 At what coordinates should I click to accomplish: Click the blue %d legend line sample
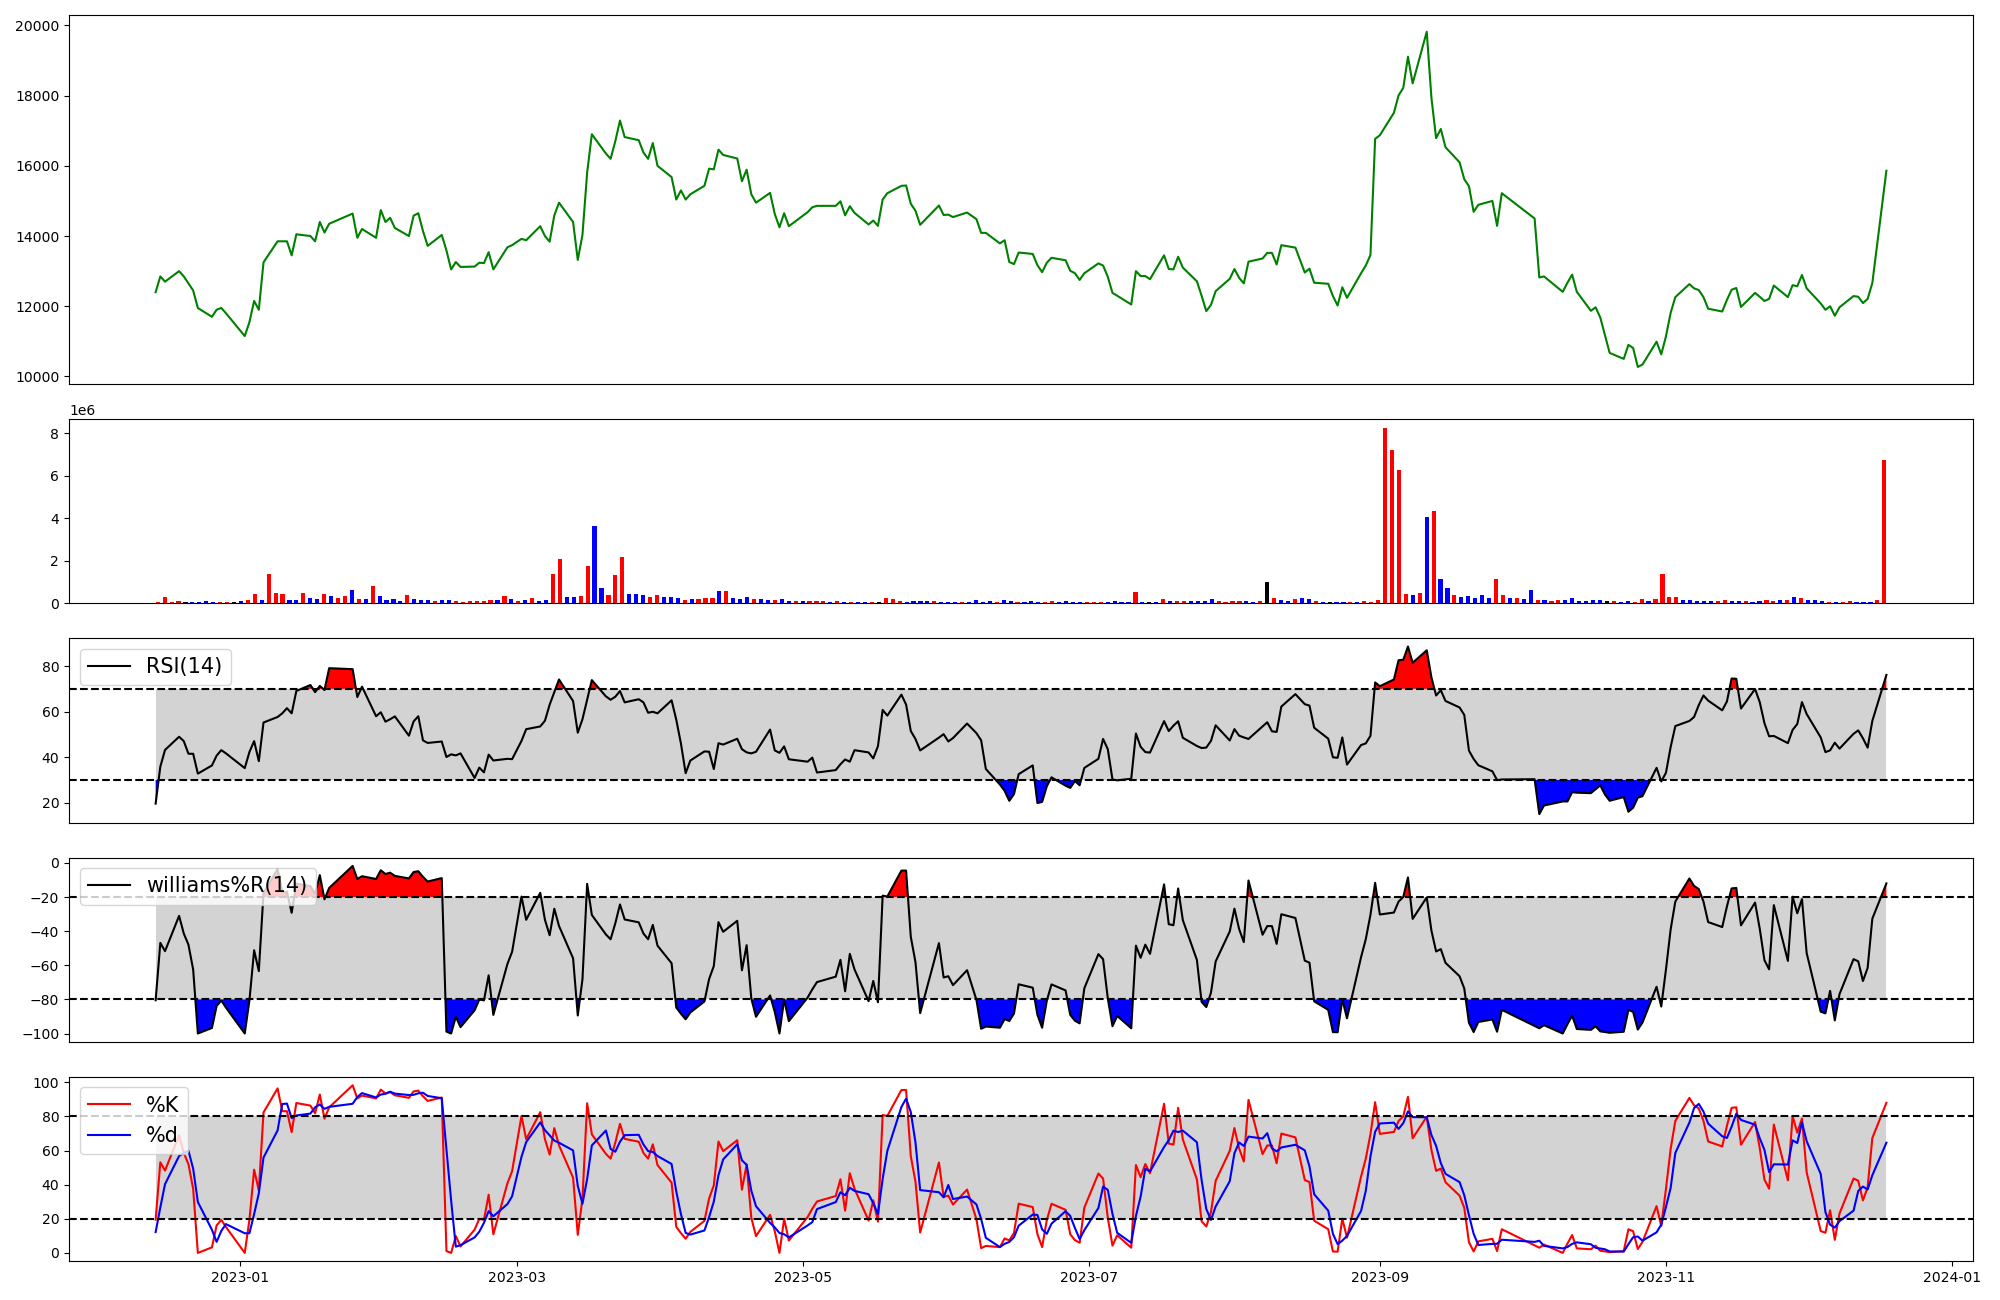coord(109,1135)
